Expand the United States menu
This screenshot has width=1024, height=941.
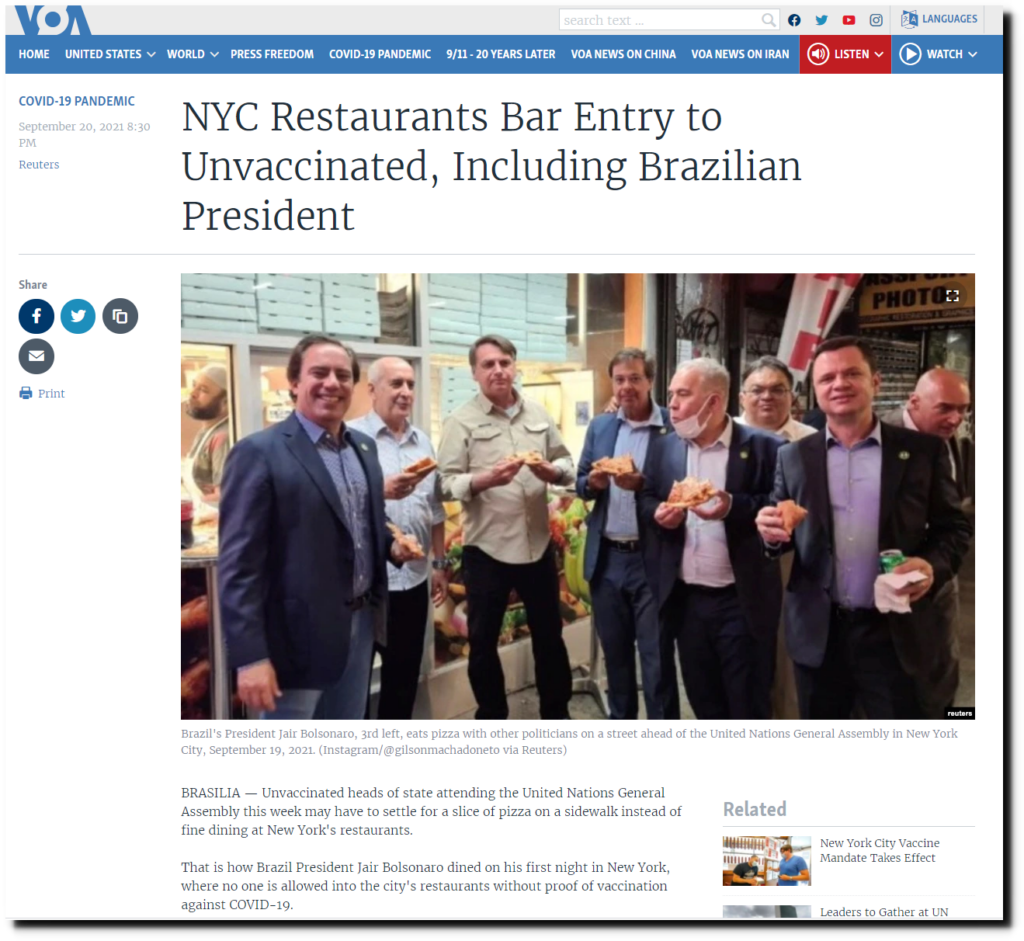110,54
